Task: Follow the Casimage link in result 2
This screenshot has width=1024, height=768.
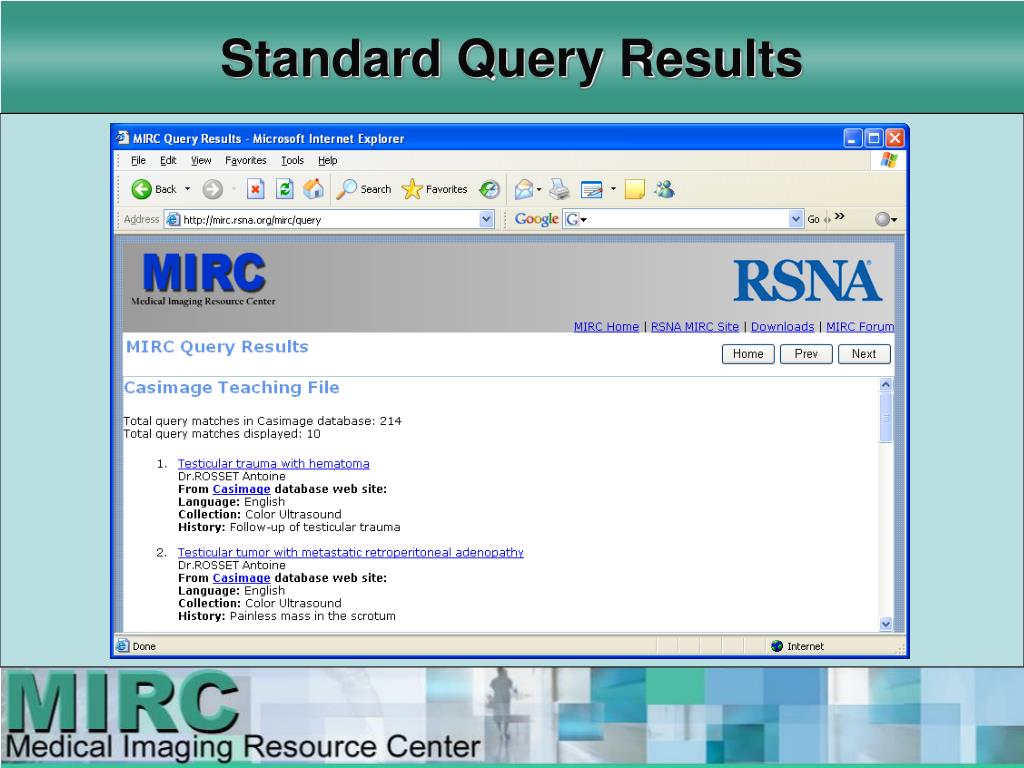Action: (241, 578)
